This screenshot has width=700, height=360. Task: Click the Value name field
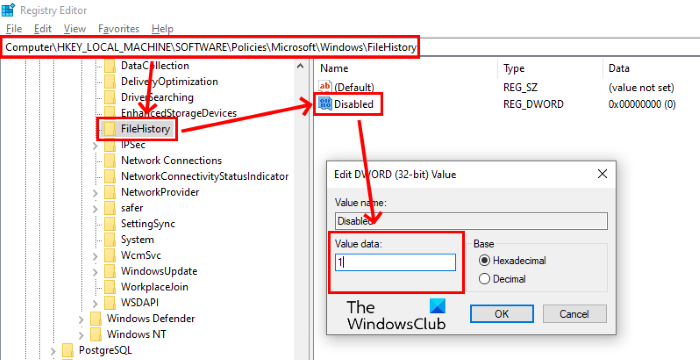pos(471,221)
